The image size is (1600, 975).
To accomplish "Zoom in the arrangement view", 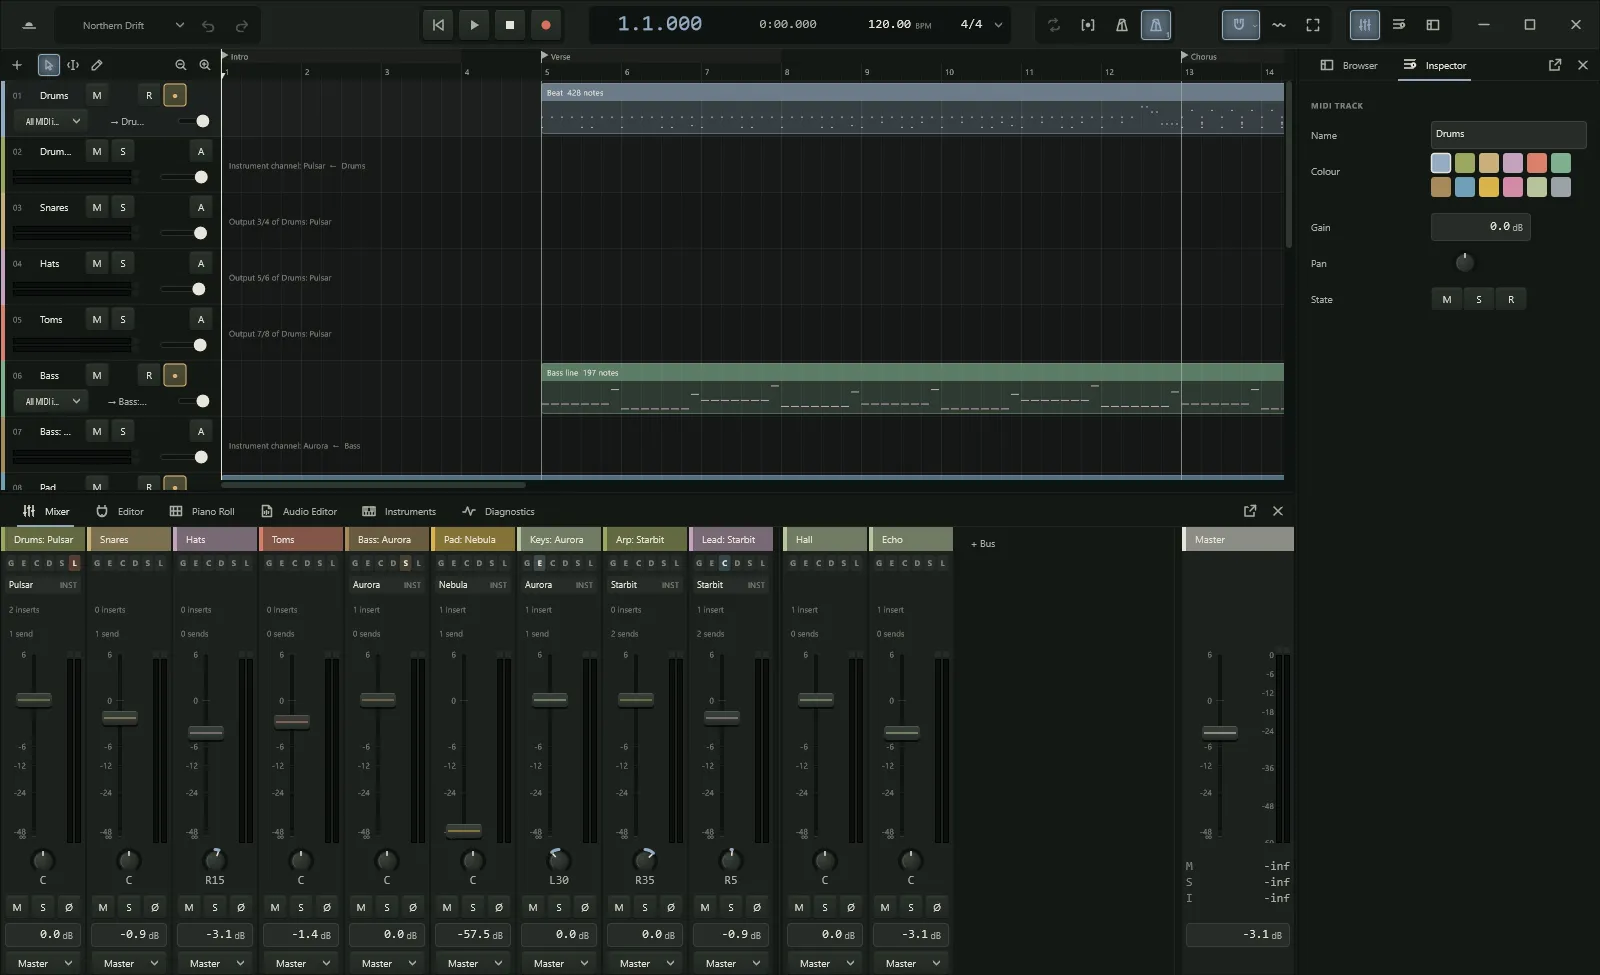I will pos(205,65).
